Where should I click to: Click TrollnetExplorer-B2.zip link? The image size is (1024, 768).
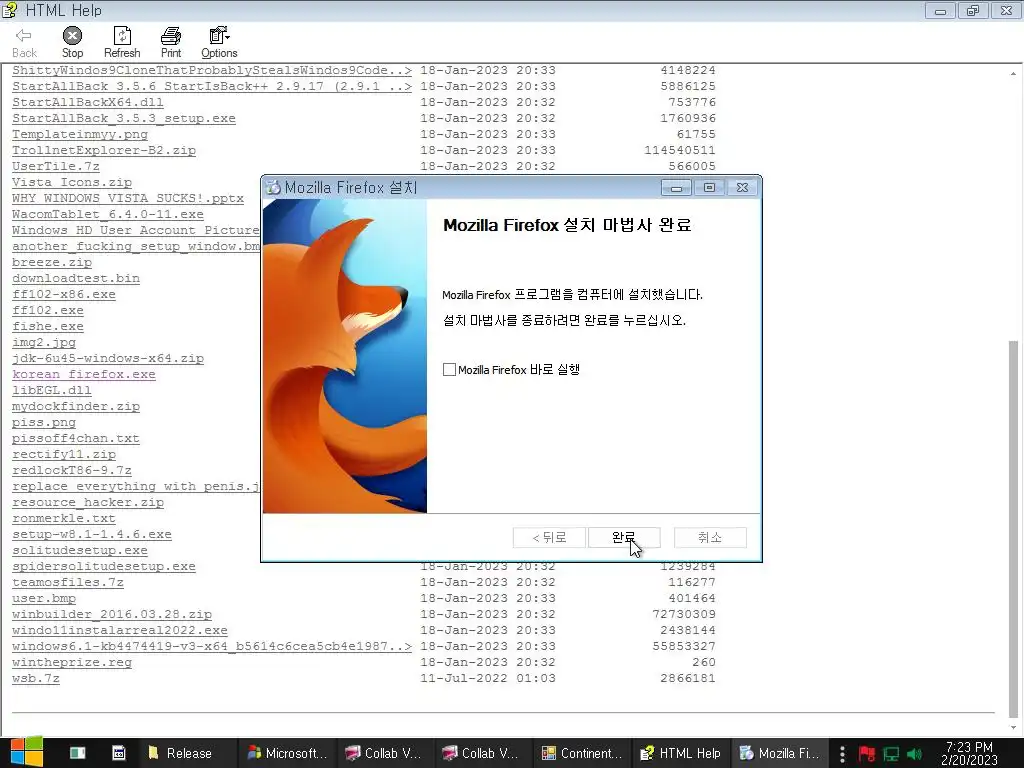(x=104, y=150)
